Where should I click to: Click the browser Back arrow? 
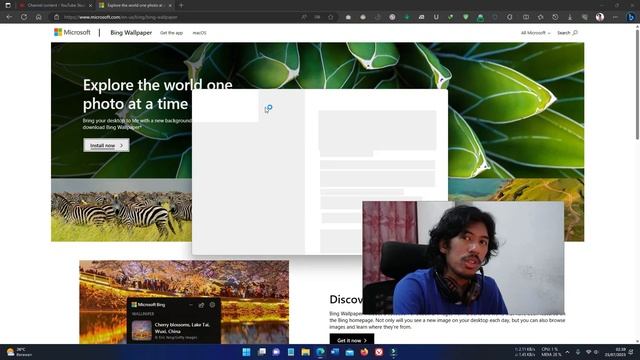[9, 17]
